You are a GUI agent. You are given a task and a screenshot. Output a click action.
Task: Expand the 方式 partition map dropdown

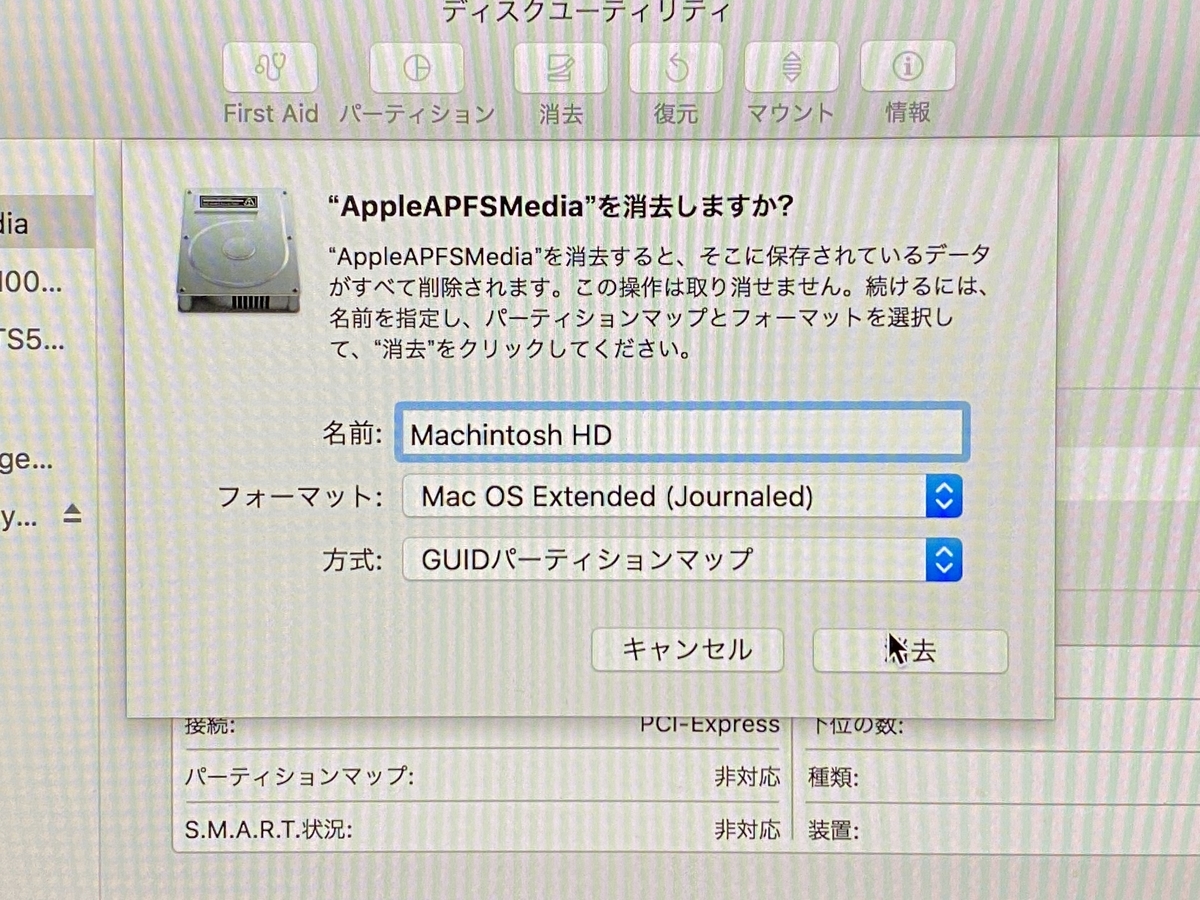[945, 559]
